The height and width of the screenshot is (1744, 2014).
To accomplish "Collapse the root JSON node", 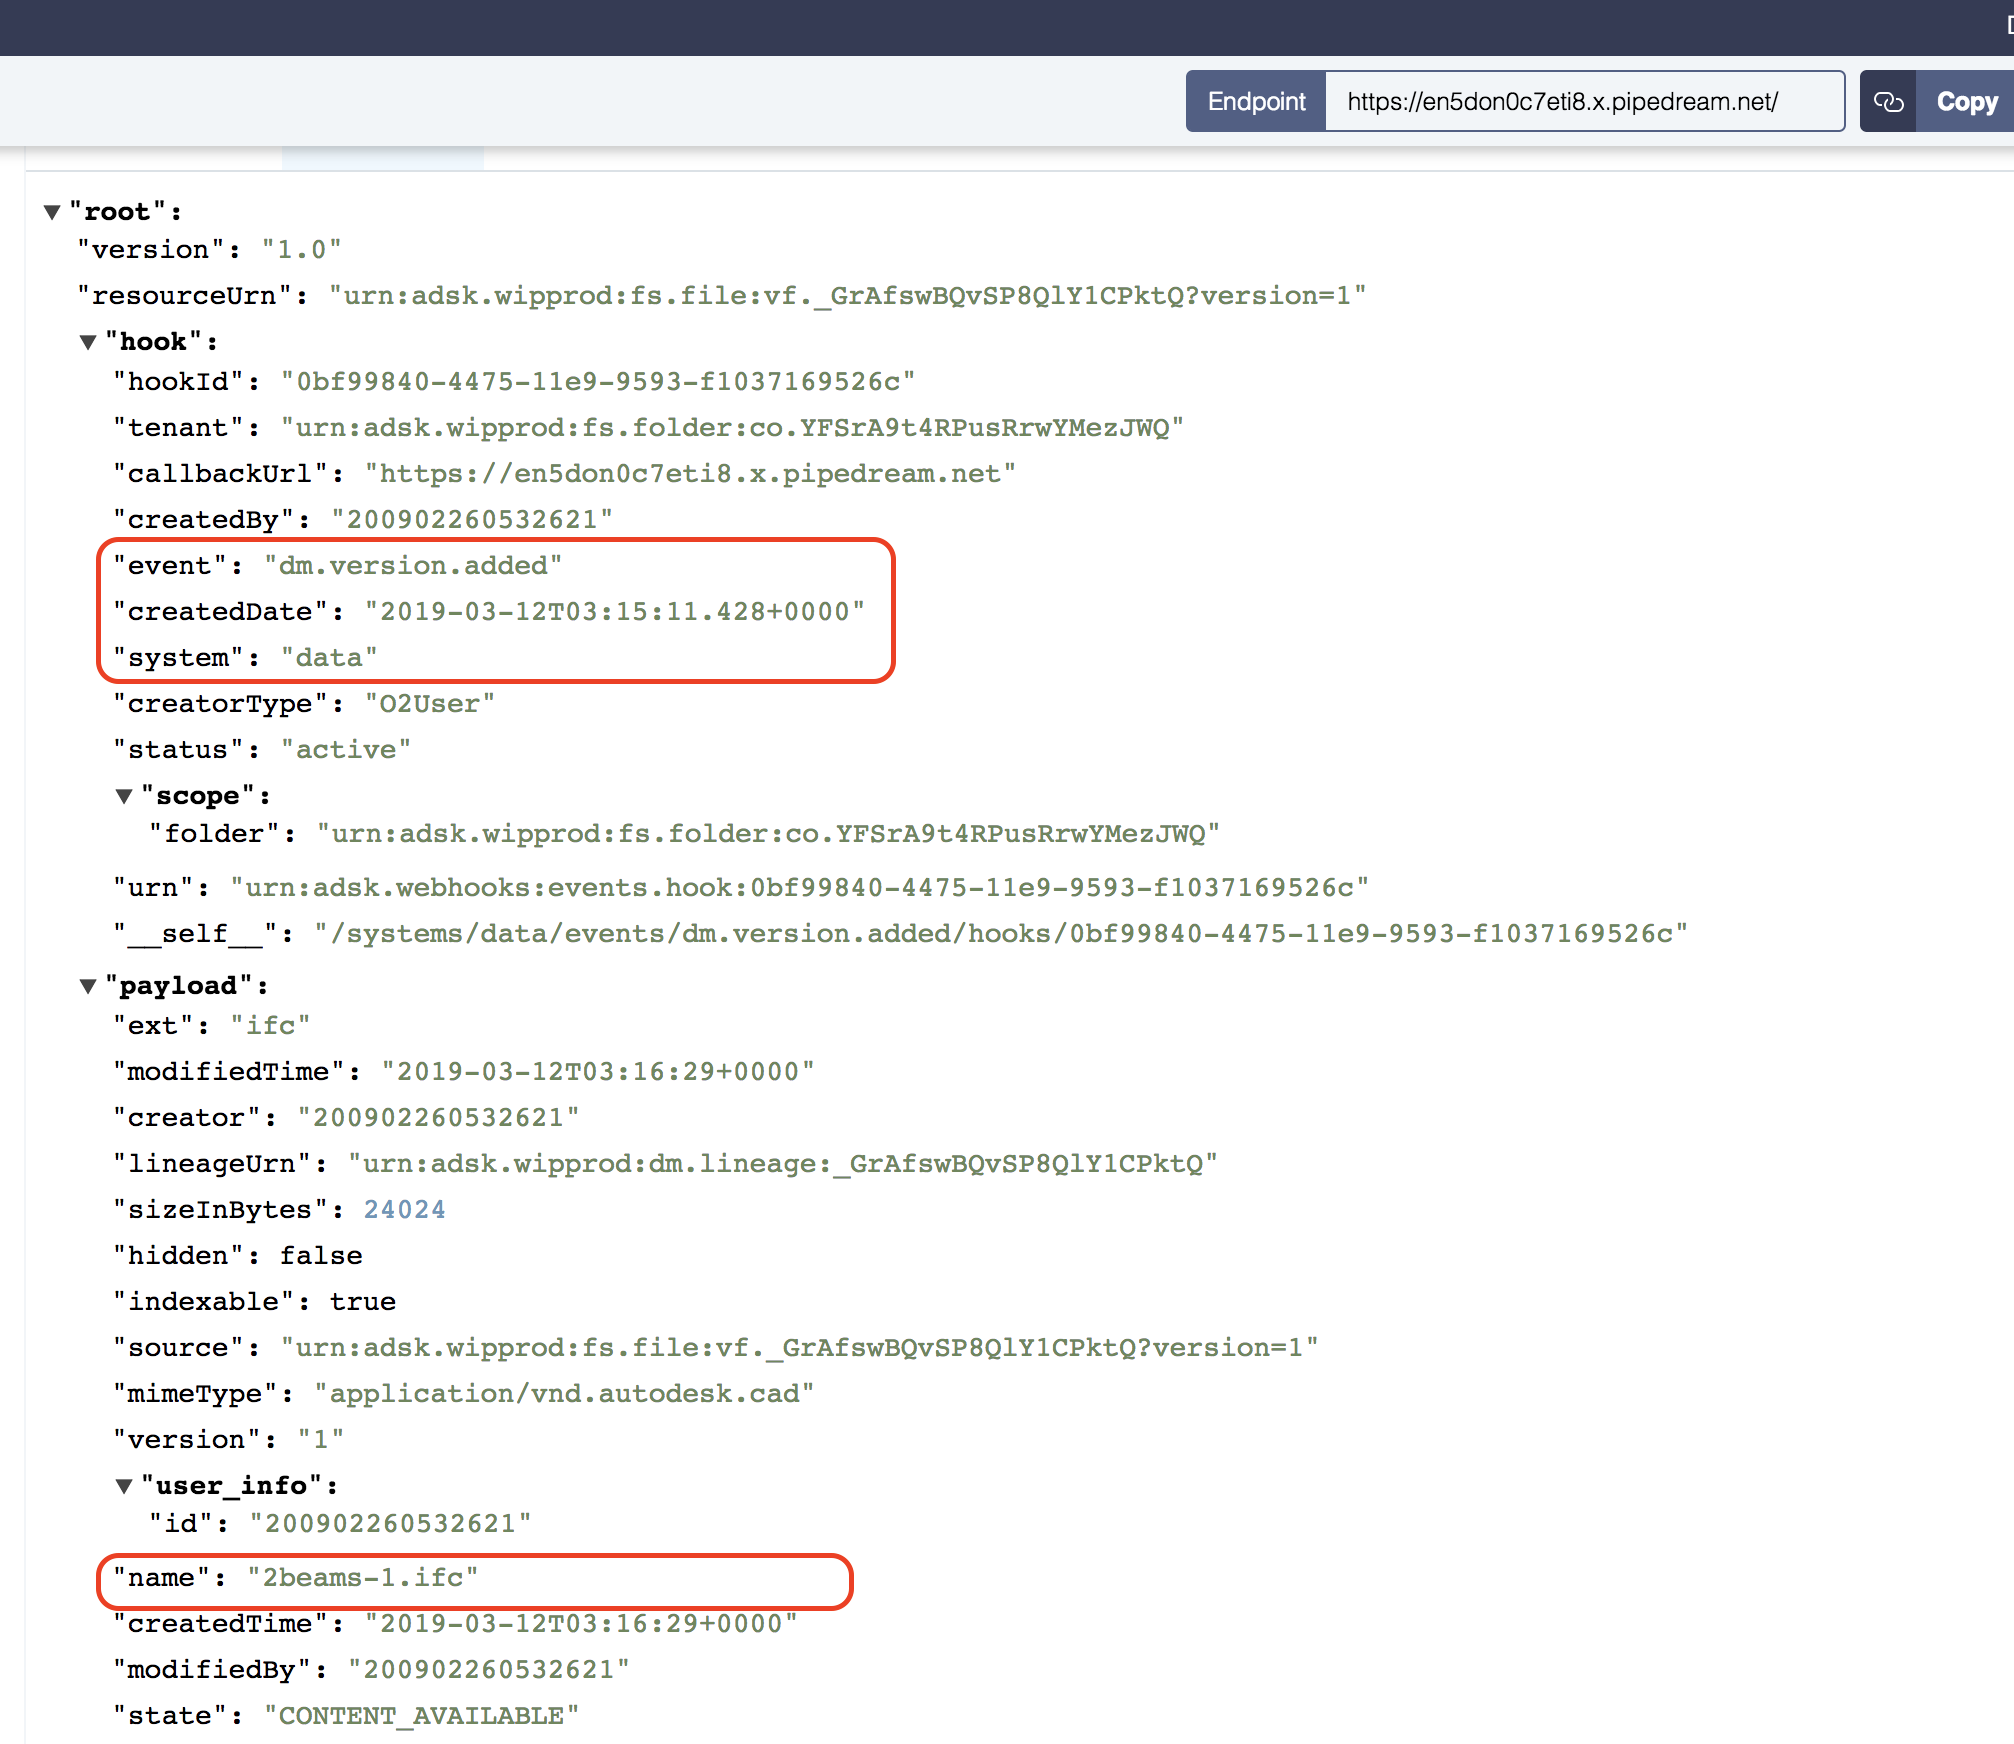I will (x=52, y=211).
